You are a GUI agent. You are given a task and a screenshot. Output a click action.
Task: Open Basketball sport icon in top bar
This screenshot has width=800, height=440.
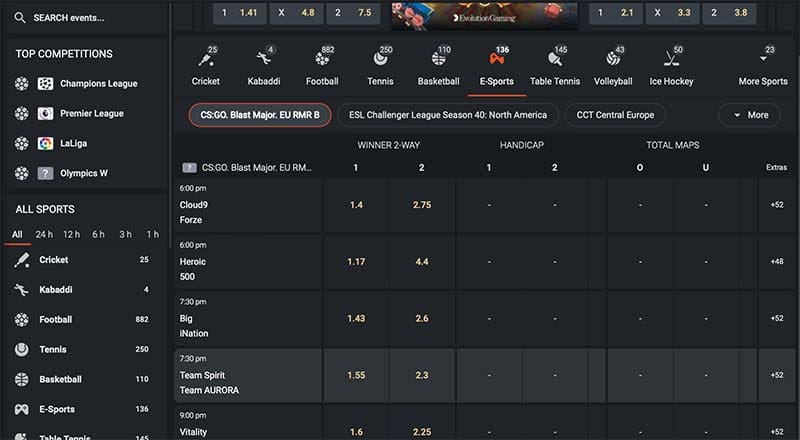(438, 59)
